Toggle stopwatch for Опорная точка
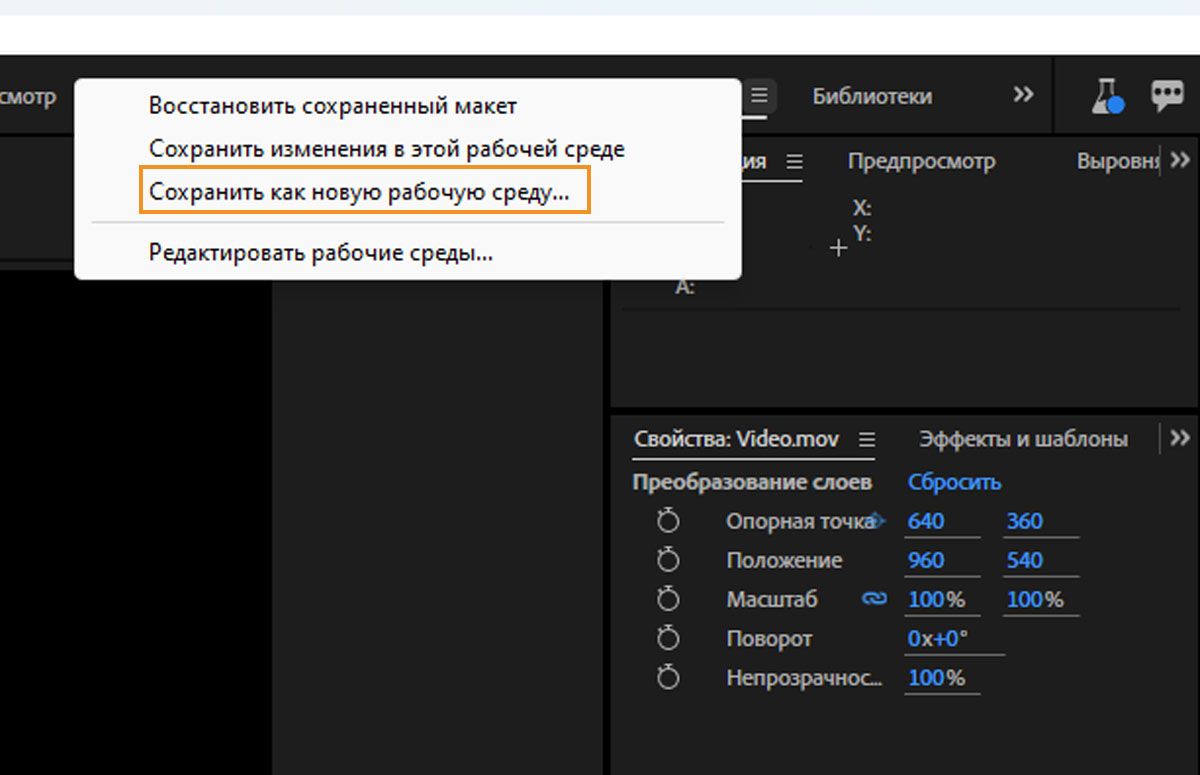The width and height of the screenshot is (1200, 775). [x=668, y=520]
